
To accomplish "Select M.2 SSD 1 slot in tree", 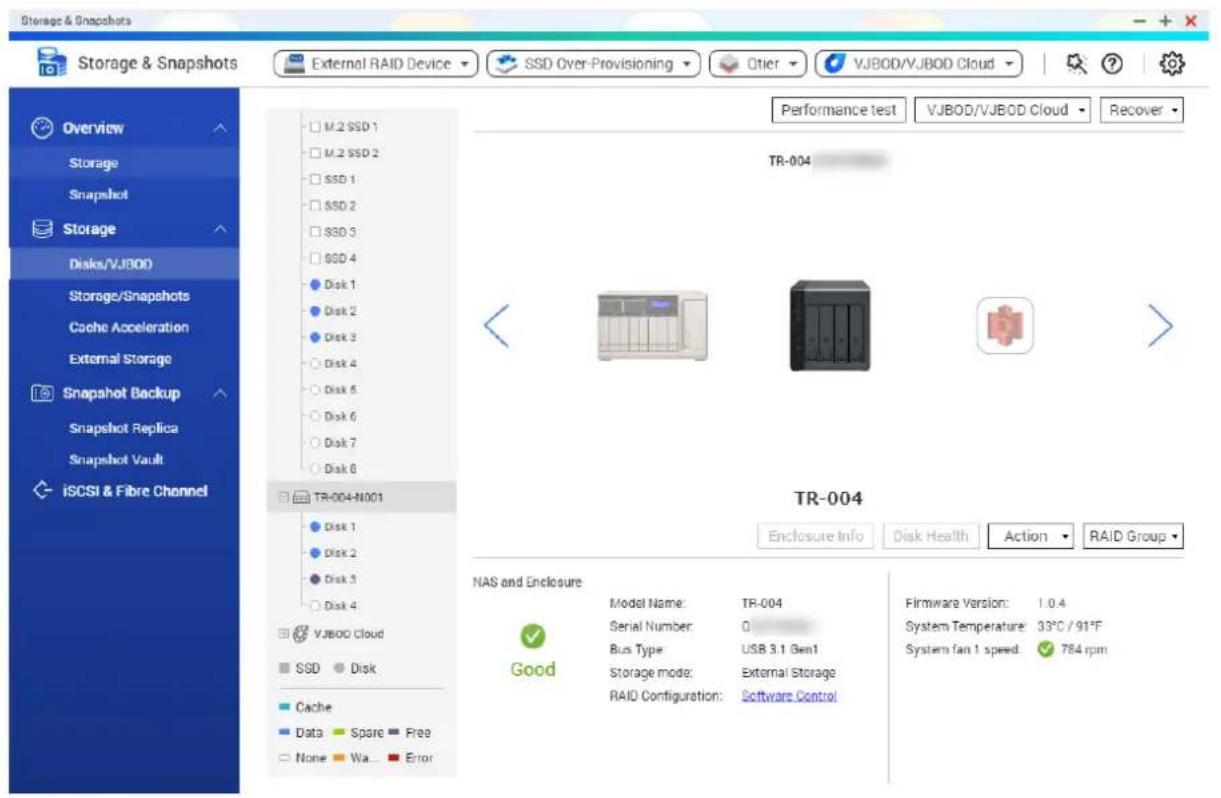I will pyautogui.click(x=343, y=127).
